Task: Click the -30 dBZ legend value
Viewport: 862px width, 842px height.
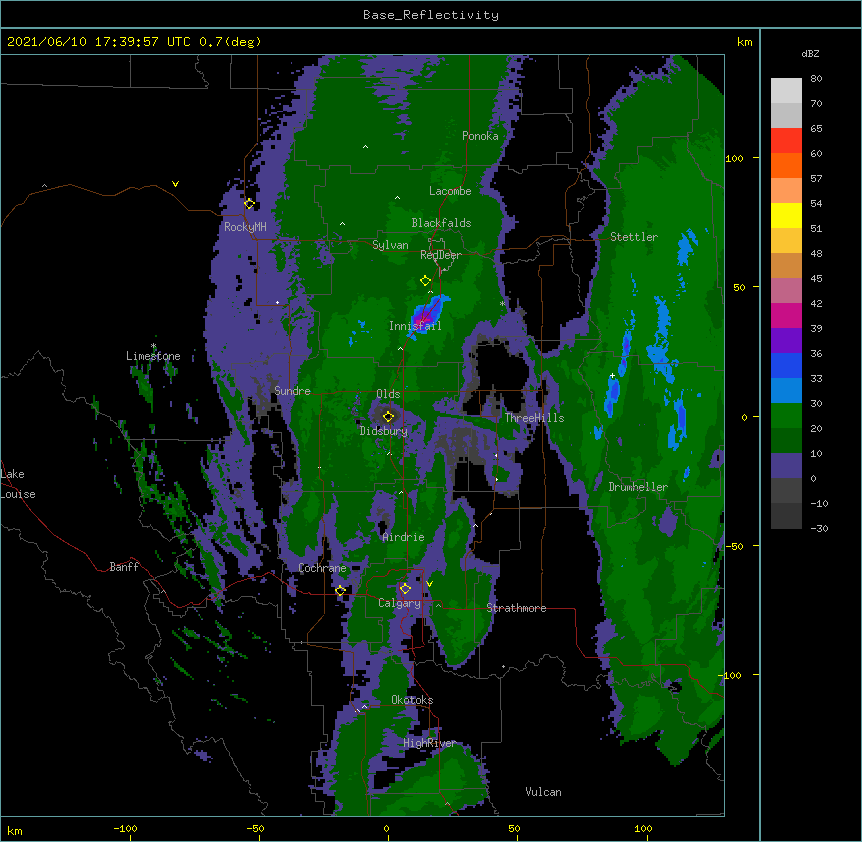Action: point(819,528)
